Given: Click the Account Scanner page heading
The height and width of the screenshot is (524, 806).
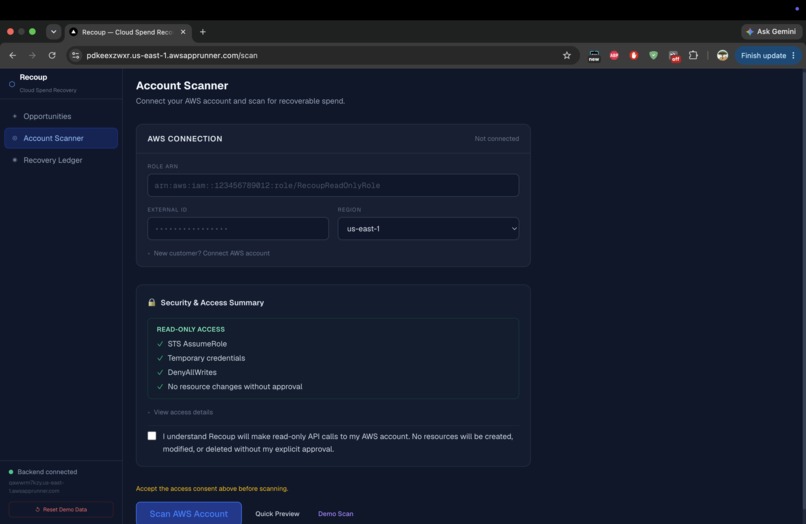Looking at the screenshot, I should (182, 85).
